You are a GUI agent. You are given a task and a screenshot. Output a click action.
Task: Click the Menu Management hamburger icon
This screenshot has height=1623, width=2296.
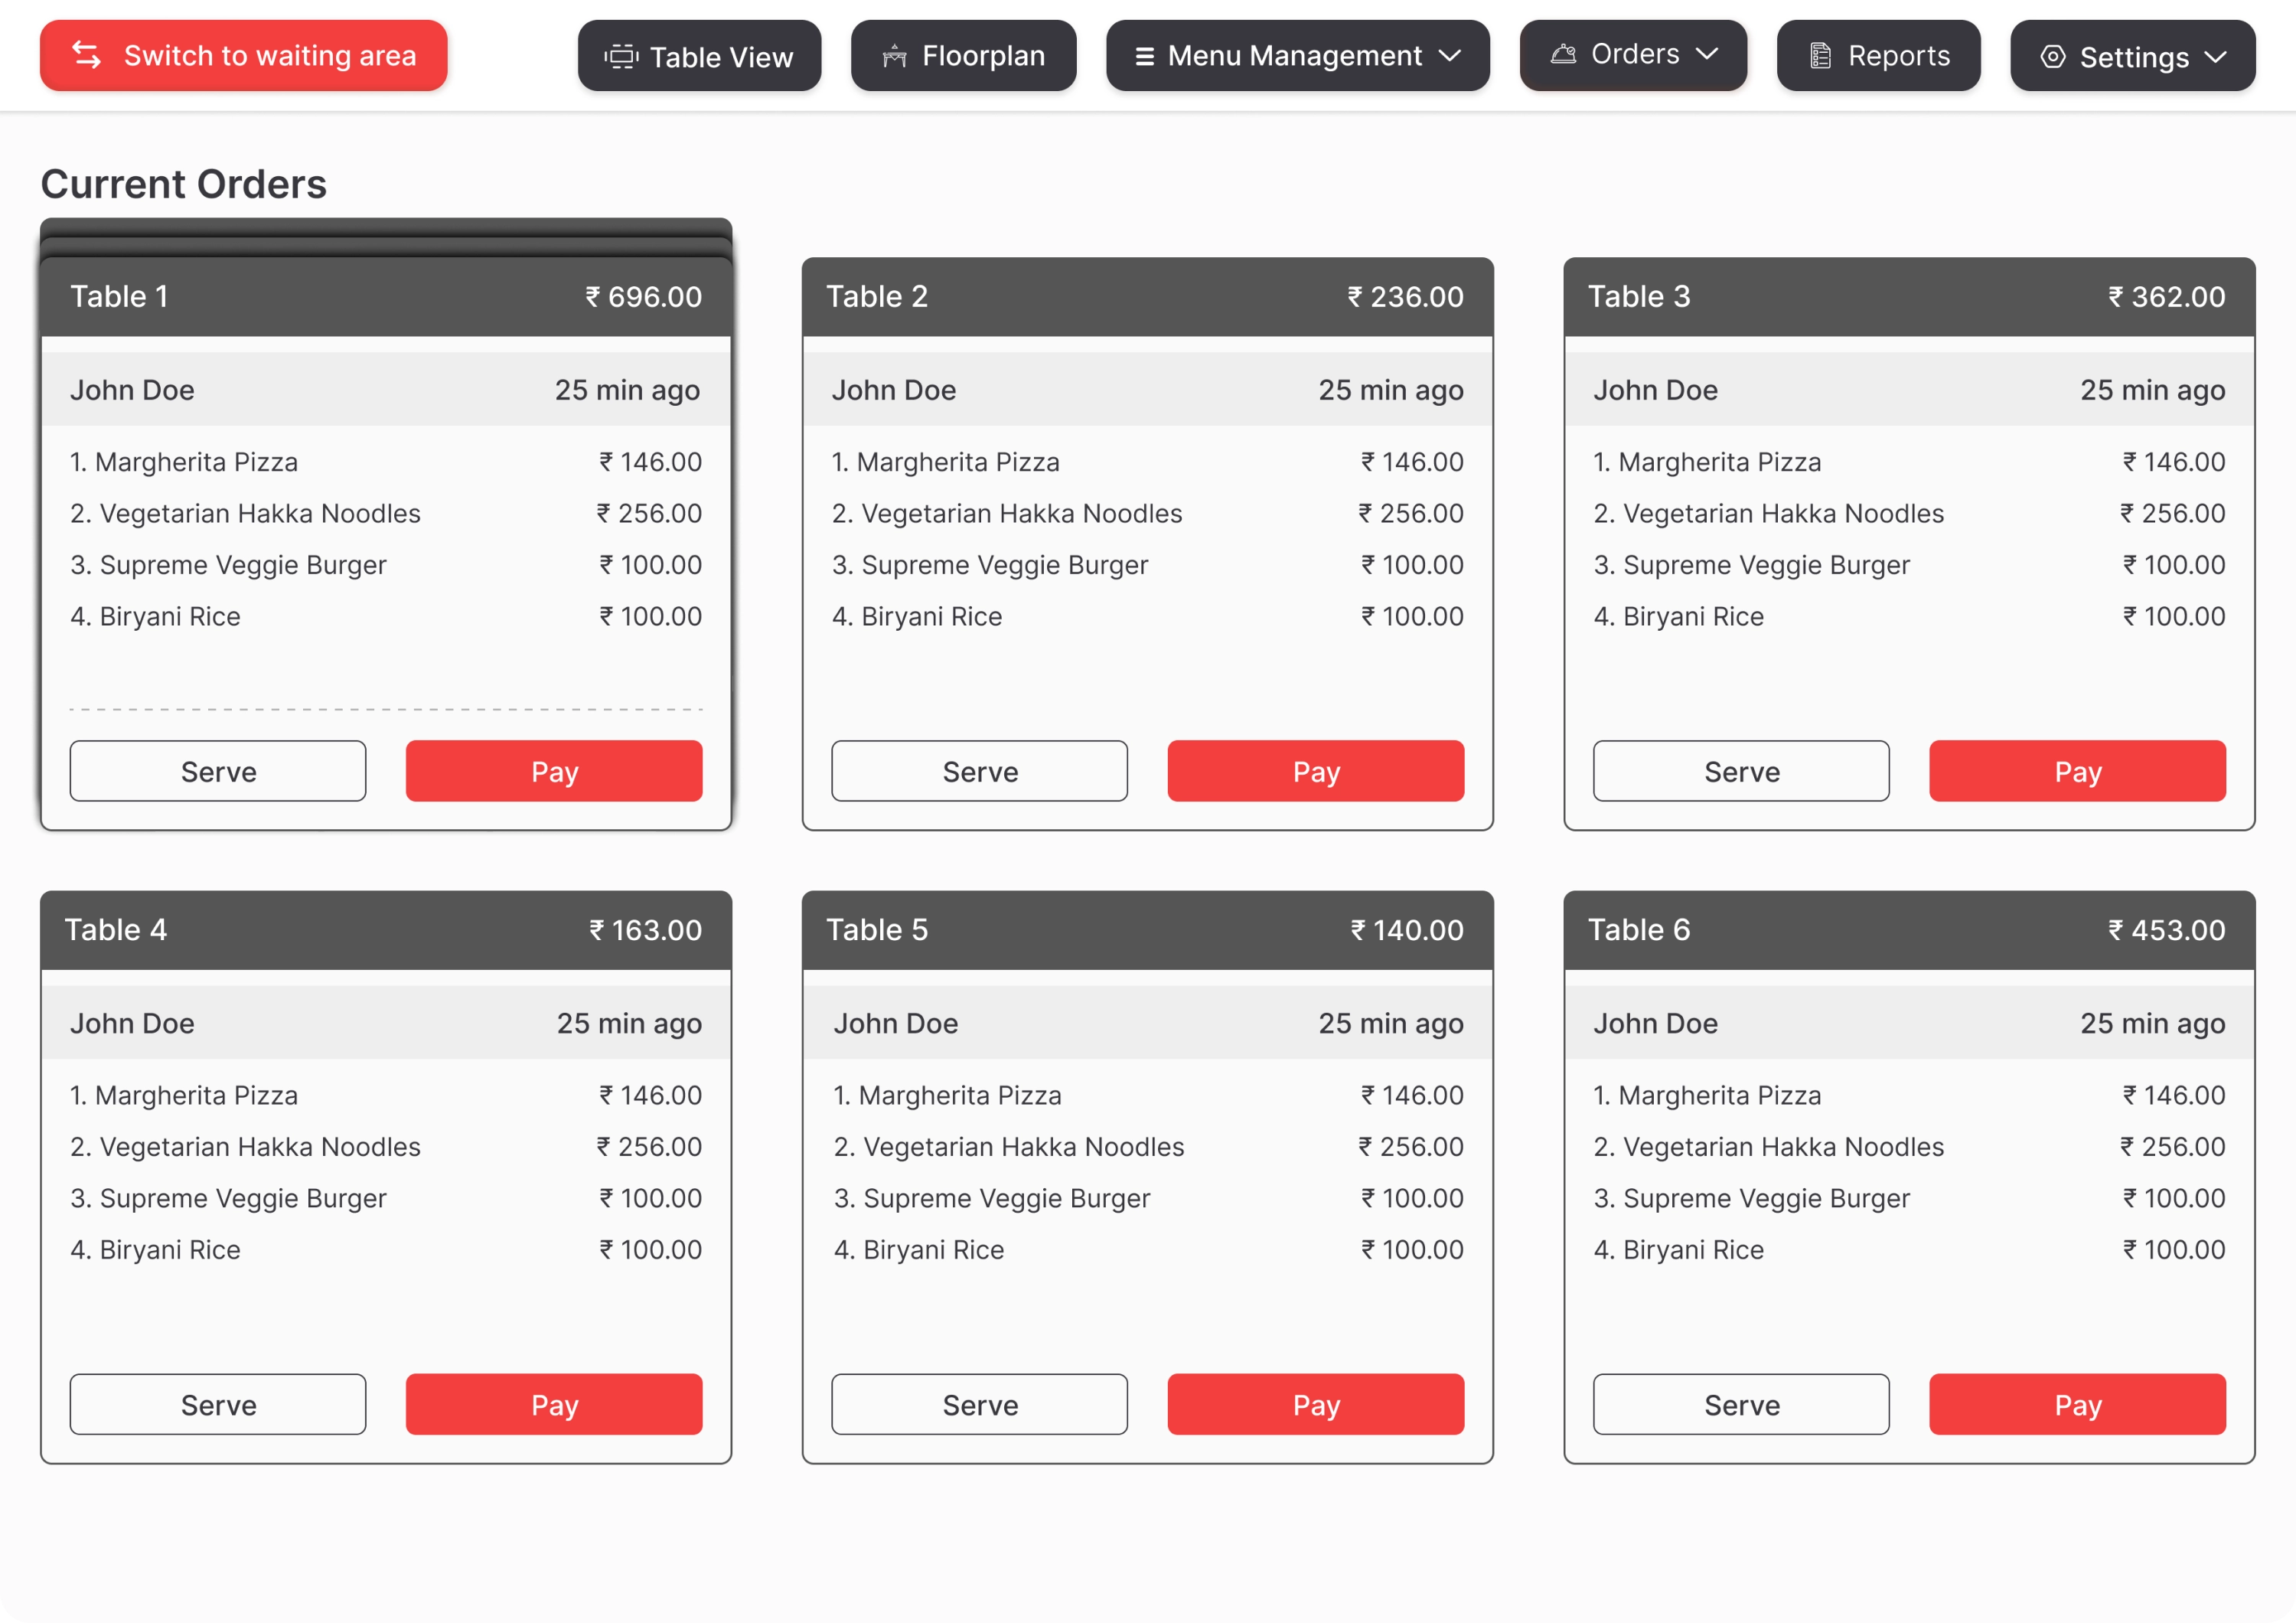pos(1145,57)
